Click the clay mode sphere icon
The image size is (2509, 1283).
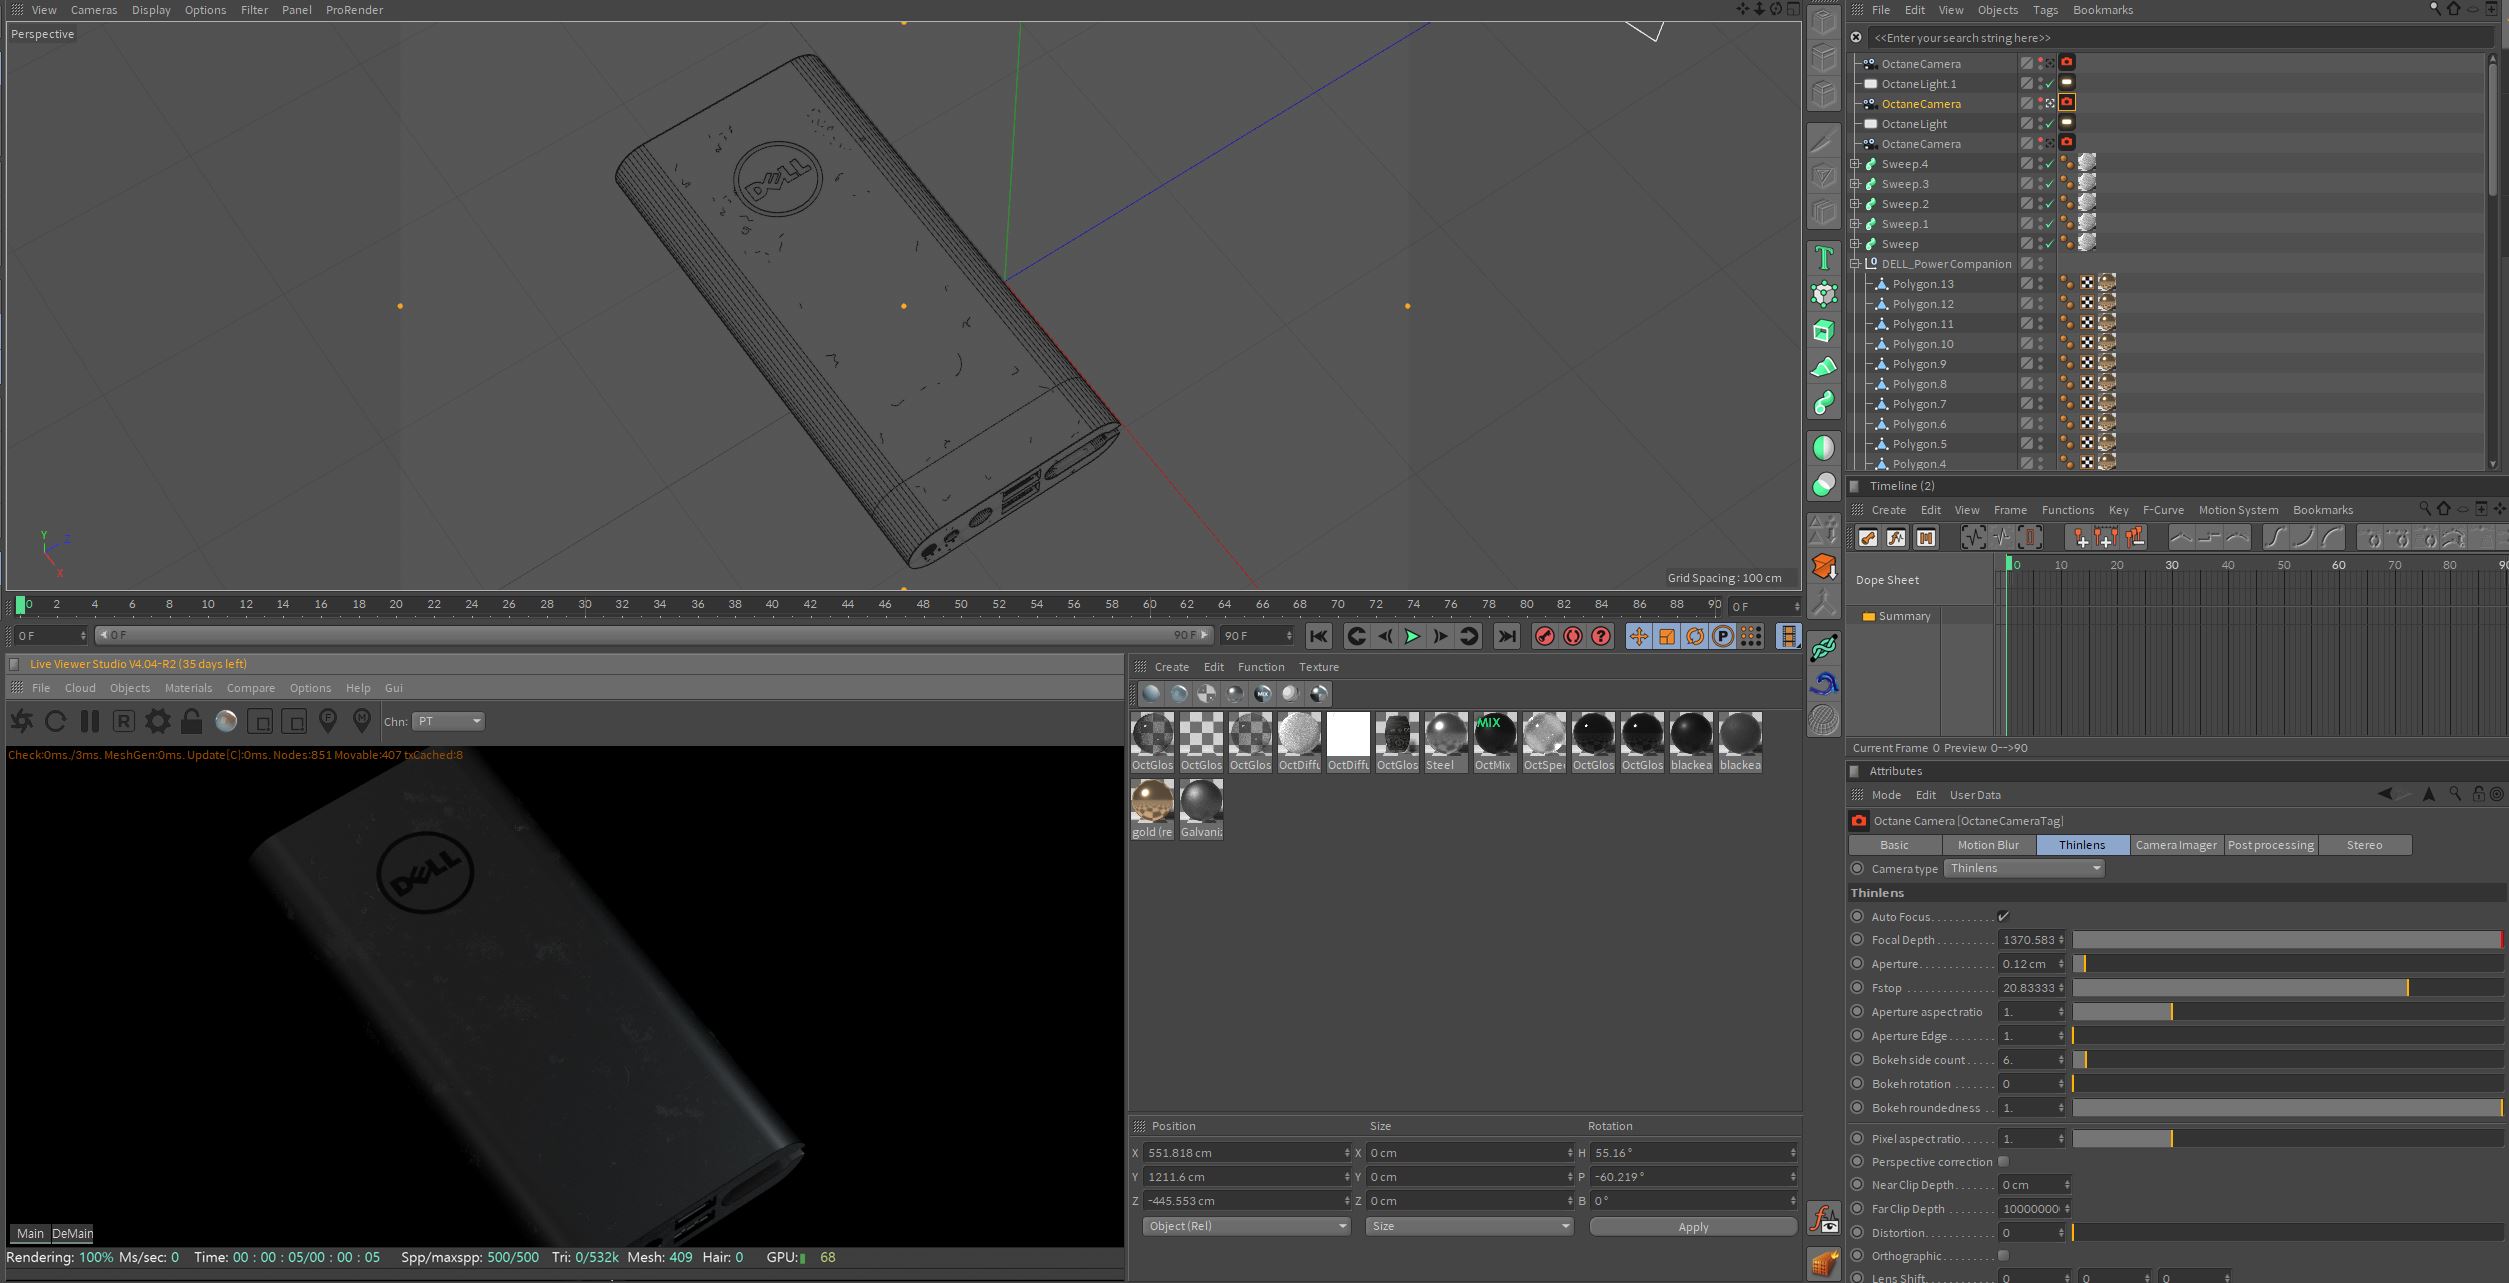coord(226,721)
